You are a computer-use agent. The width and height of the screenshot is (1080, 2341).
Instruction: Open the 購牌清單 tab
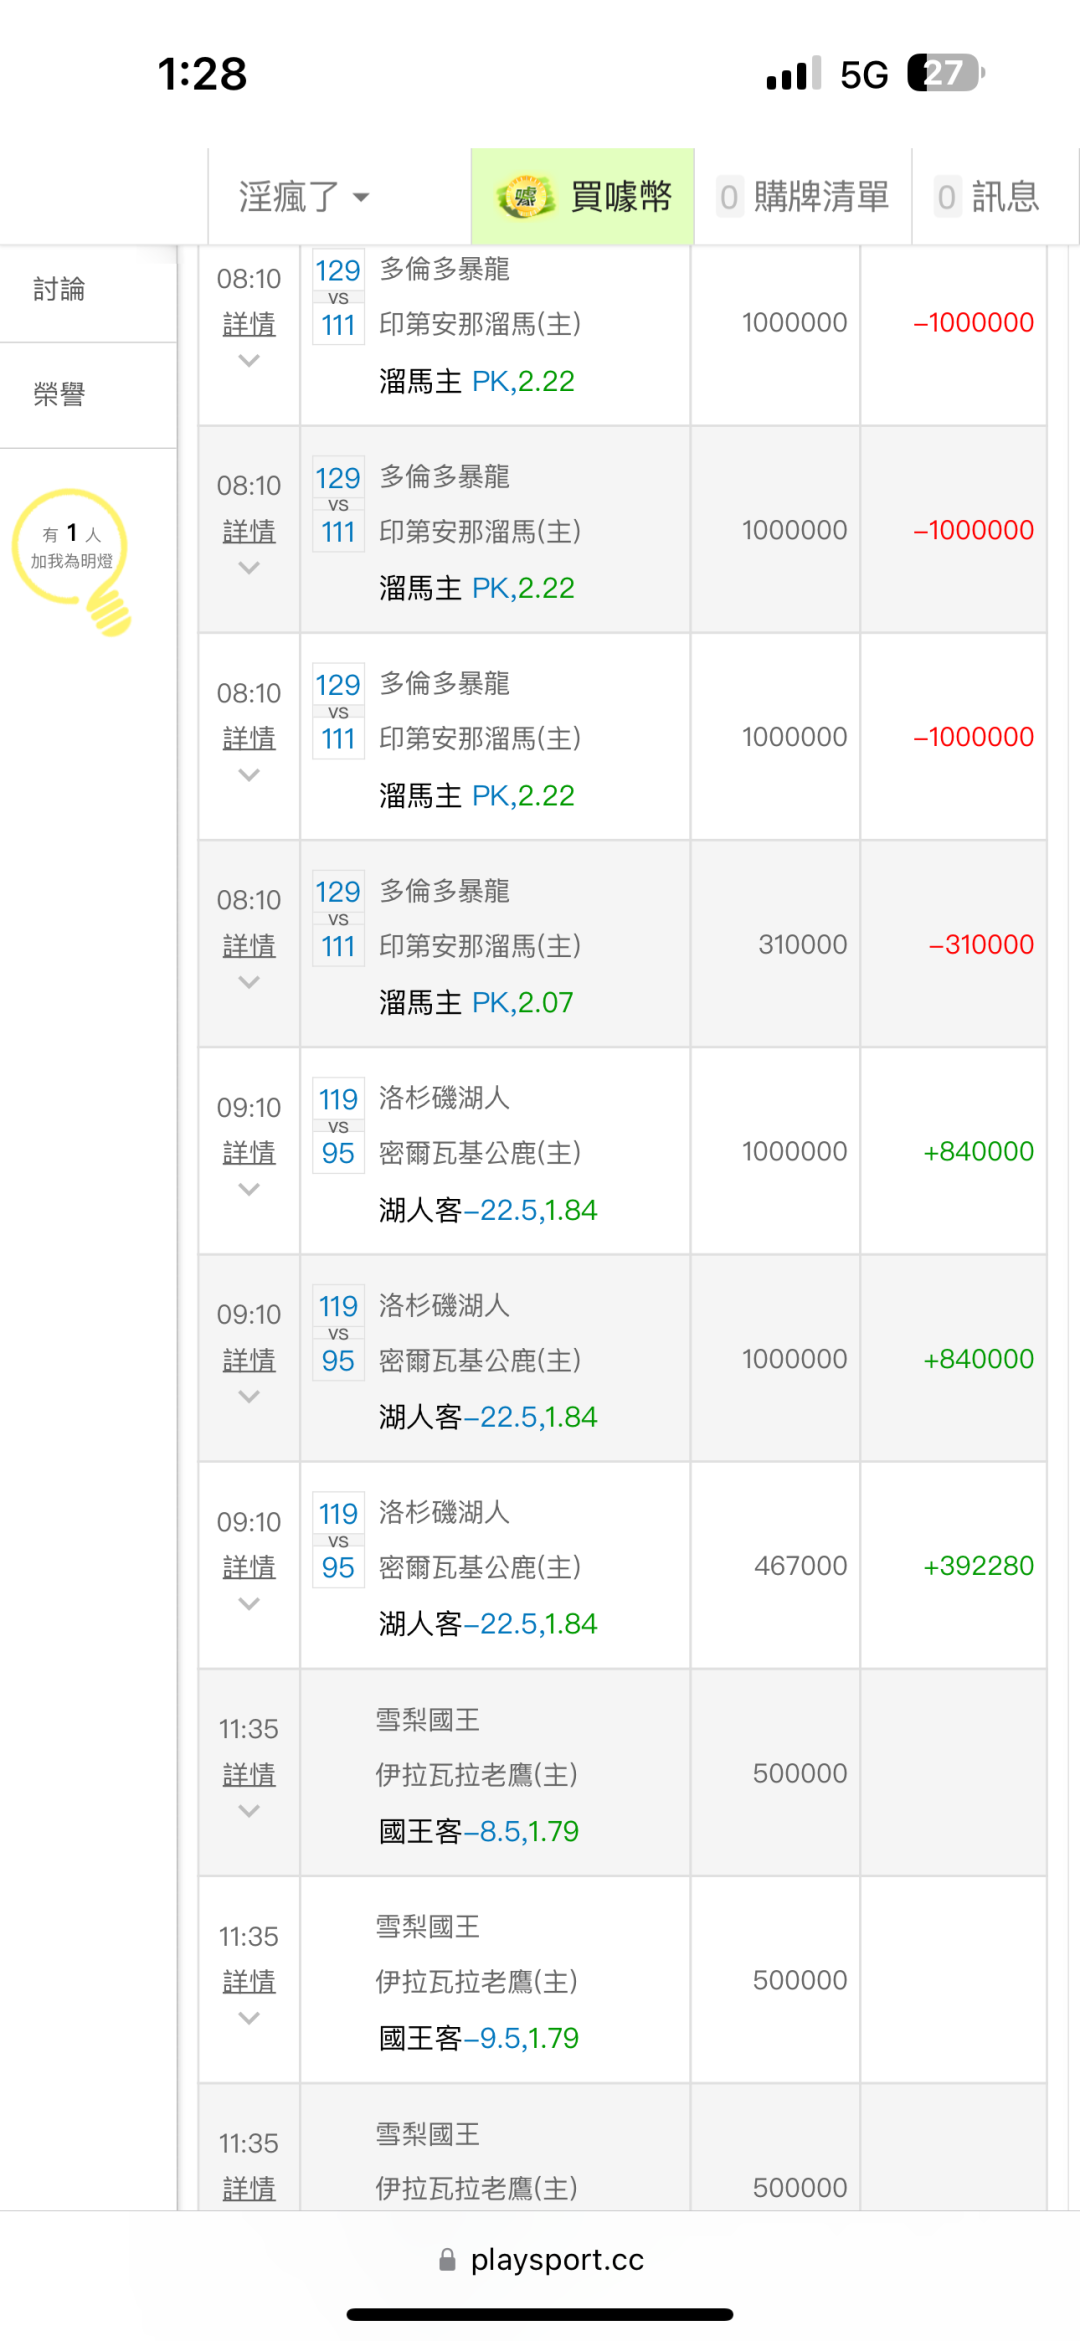(x=804, y=197)
